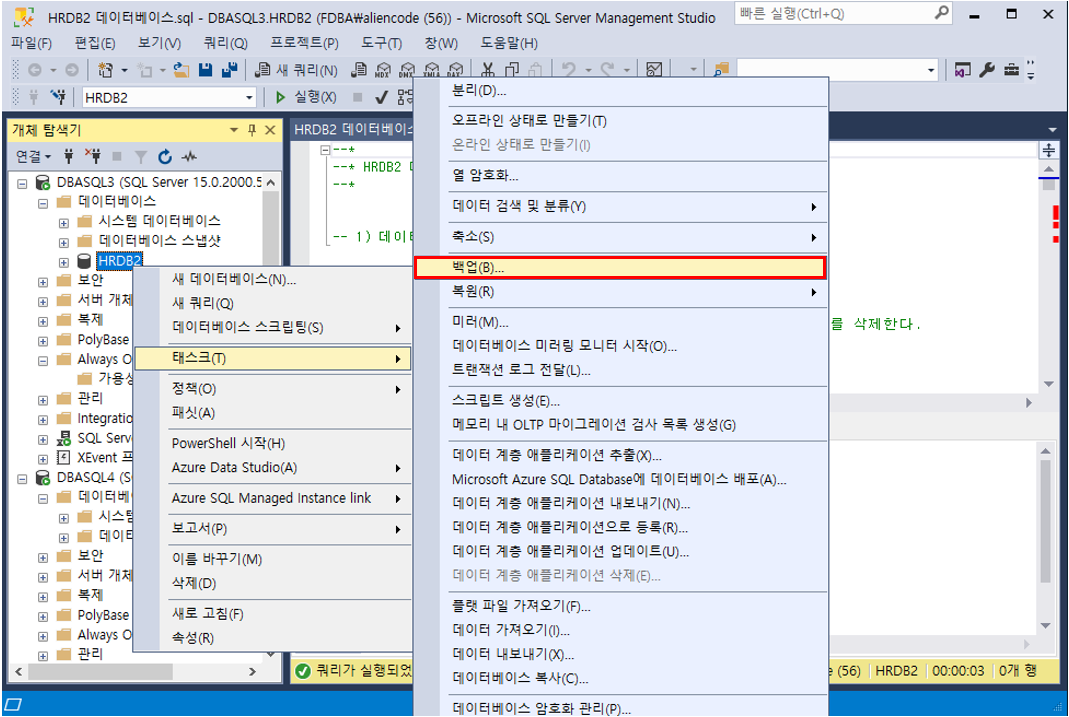Click the Change Connection plug icon

59,97
